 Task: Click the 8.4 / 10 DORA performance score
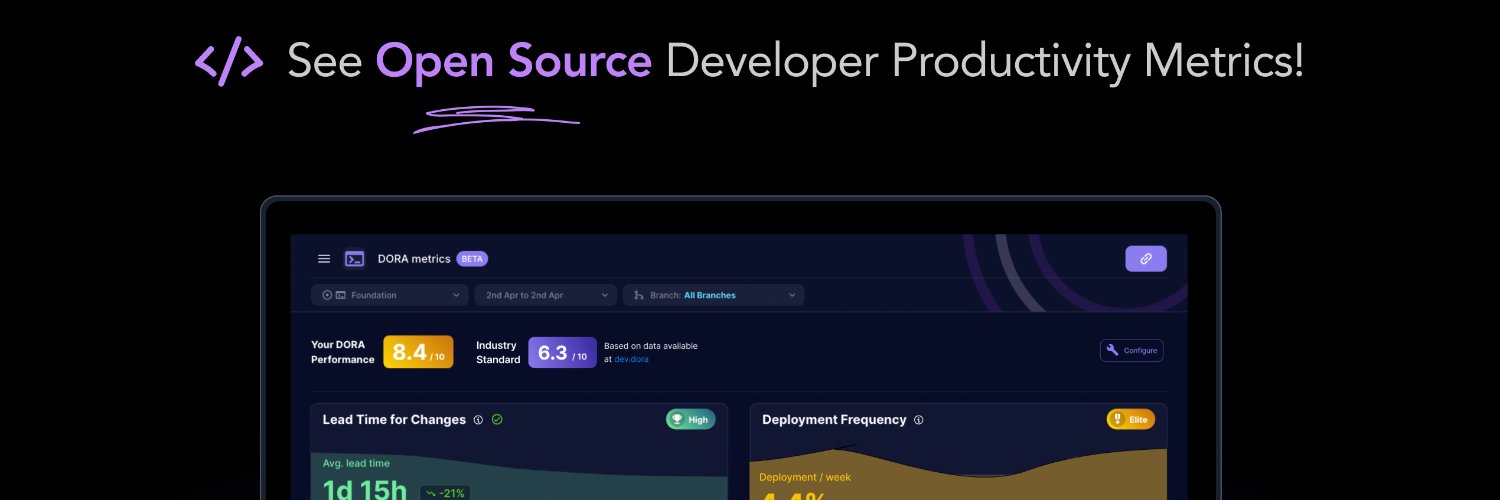(418, 352)
